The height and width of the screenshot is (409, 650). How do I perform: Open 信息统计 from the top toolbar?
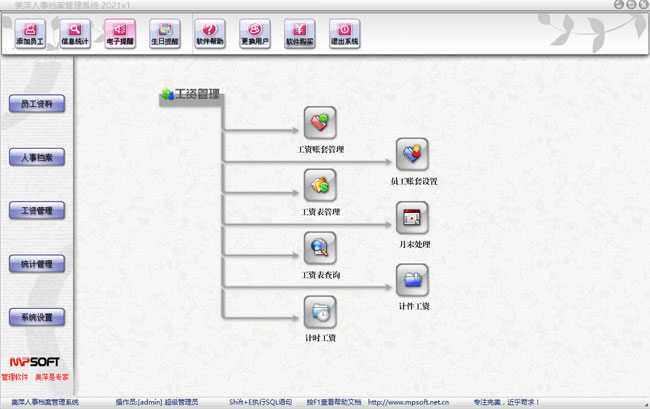pos(76,35)
